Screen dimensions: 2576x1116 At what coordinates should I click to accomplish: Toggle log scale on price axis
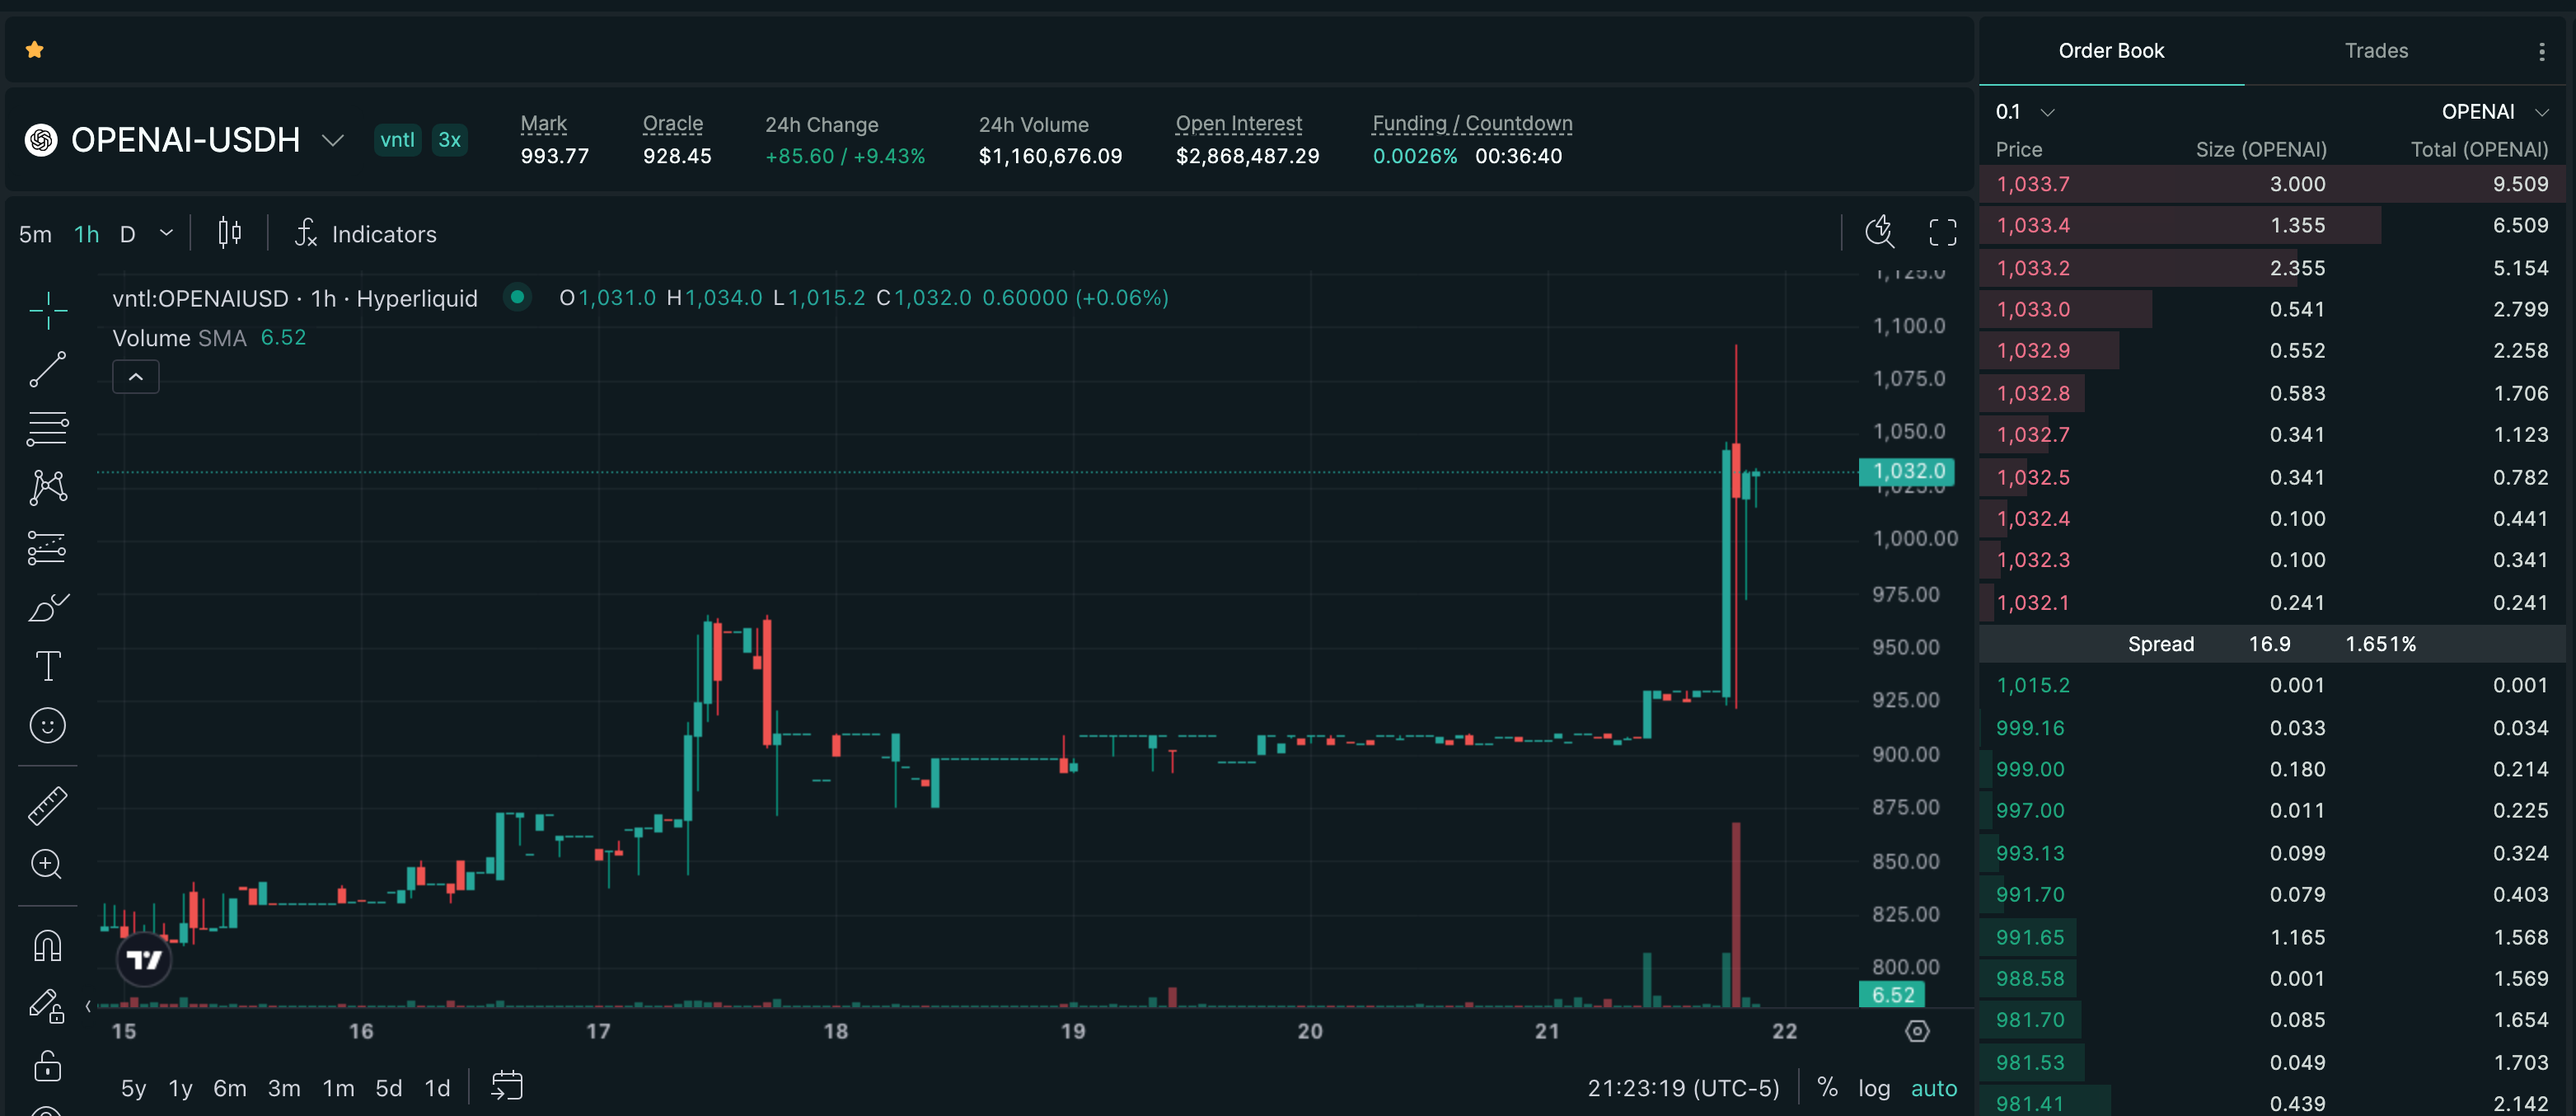coord(1873,1088)
